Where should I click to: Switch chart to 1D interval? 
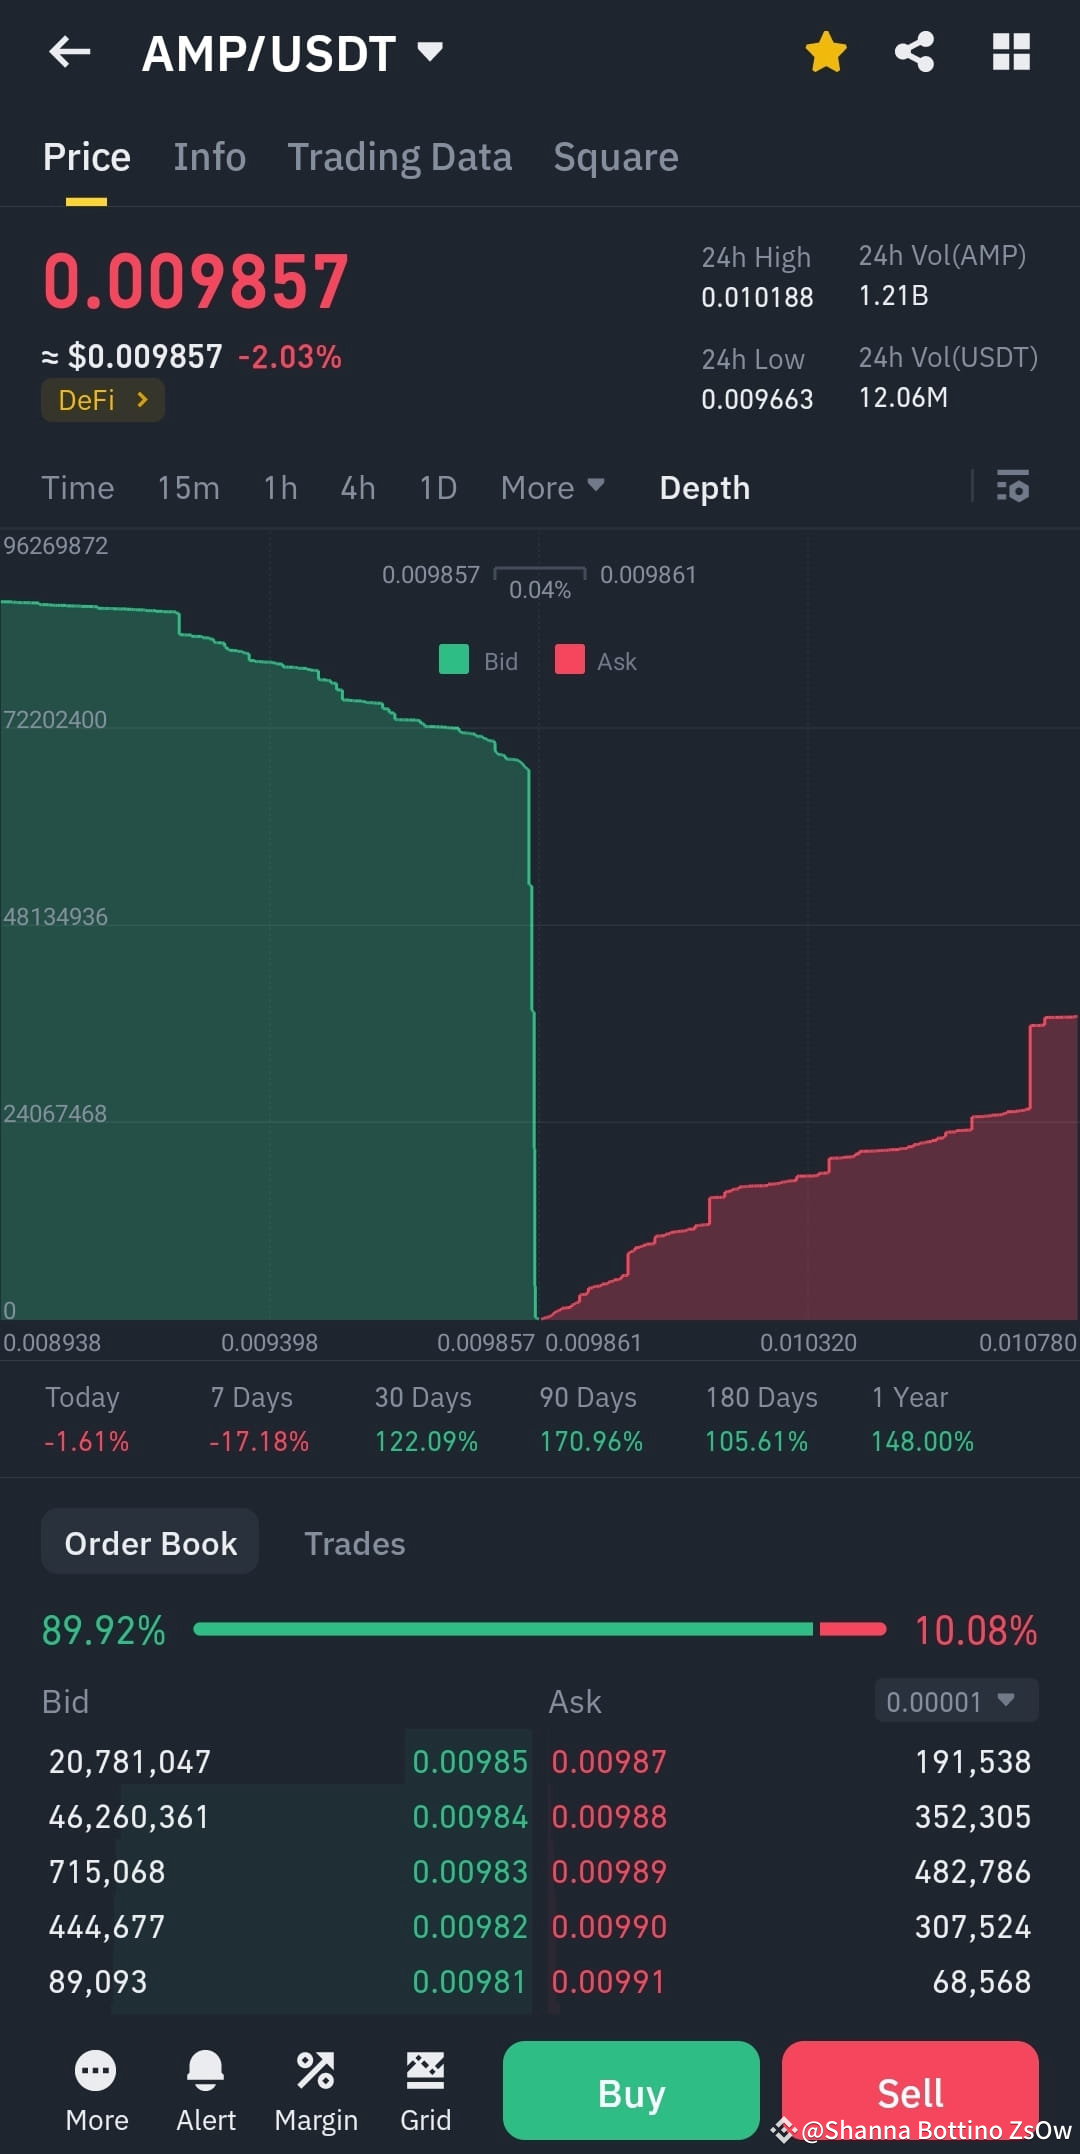coord(437,488)
